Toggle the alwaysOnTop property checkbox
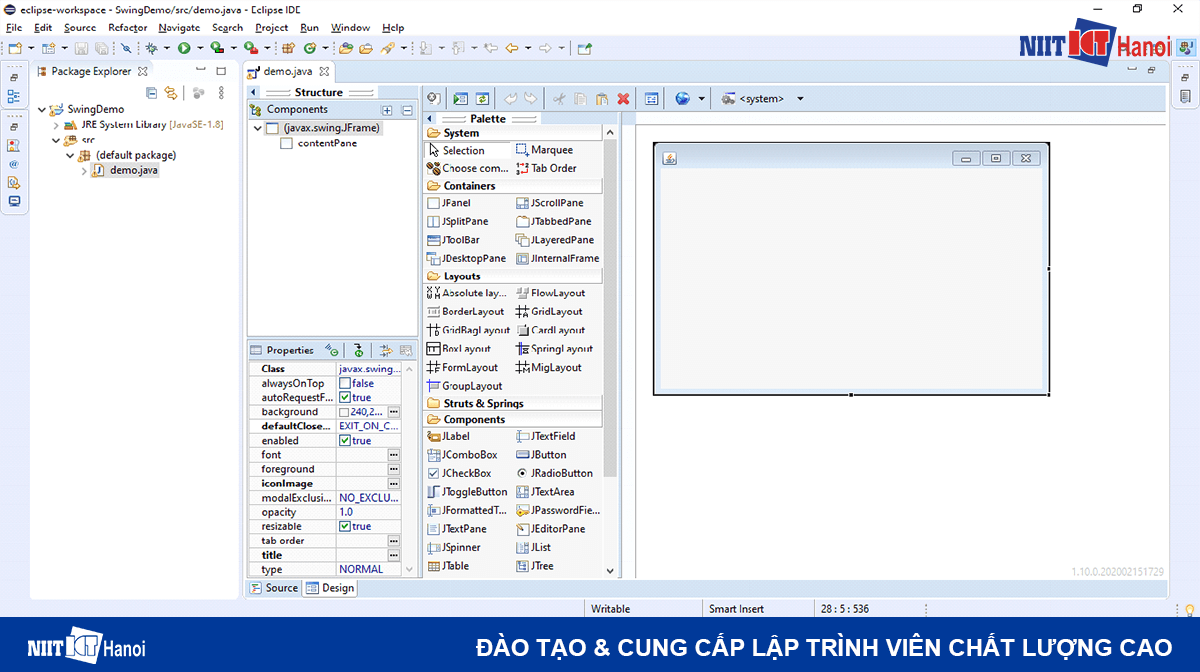 (344, 383)
